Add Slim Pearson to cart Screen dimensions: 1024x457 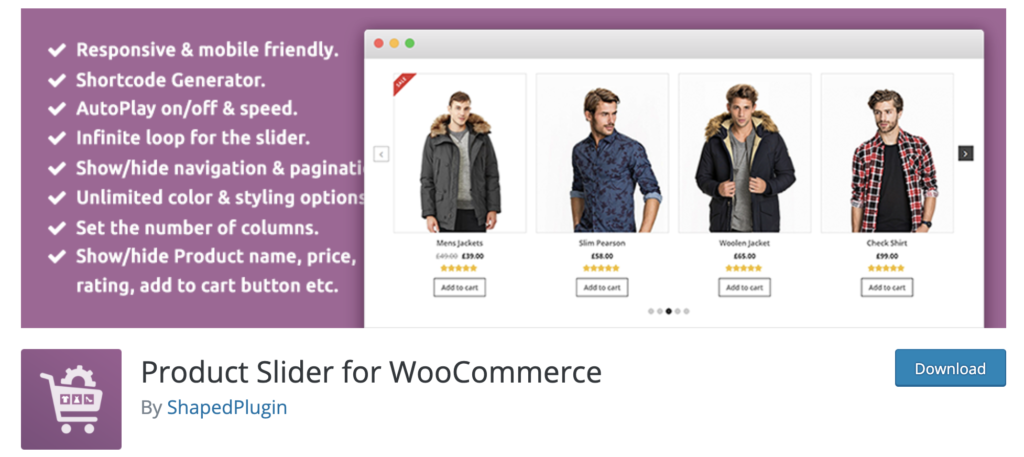pyautogui.click(x=602, y=288)
